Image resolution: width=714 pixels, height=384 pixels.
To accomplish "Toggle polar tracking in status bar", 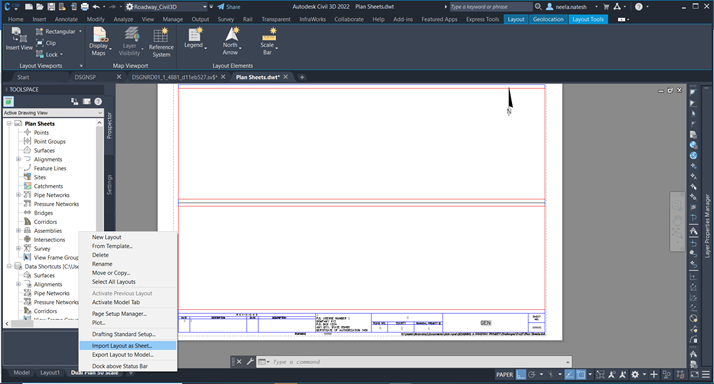I will point(532,374).
